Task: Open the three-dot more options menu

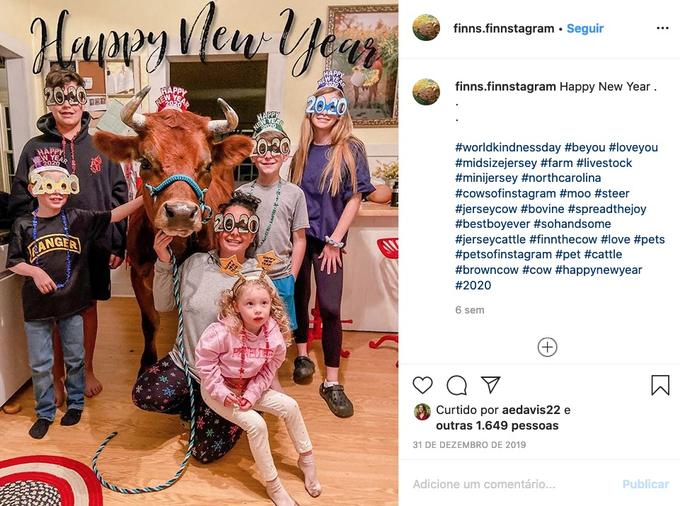Action: pyautogui.click(x=663, y=28)
